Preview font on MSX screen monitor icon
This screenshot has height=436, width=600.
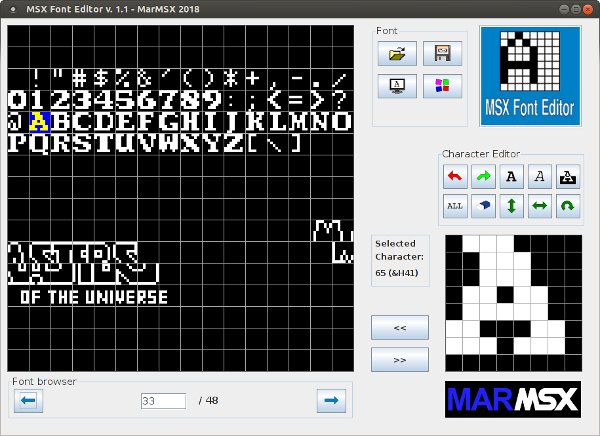click(397, 86)
